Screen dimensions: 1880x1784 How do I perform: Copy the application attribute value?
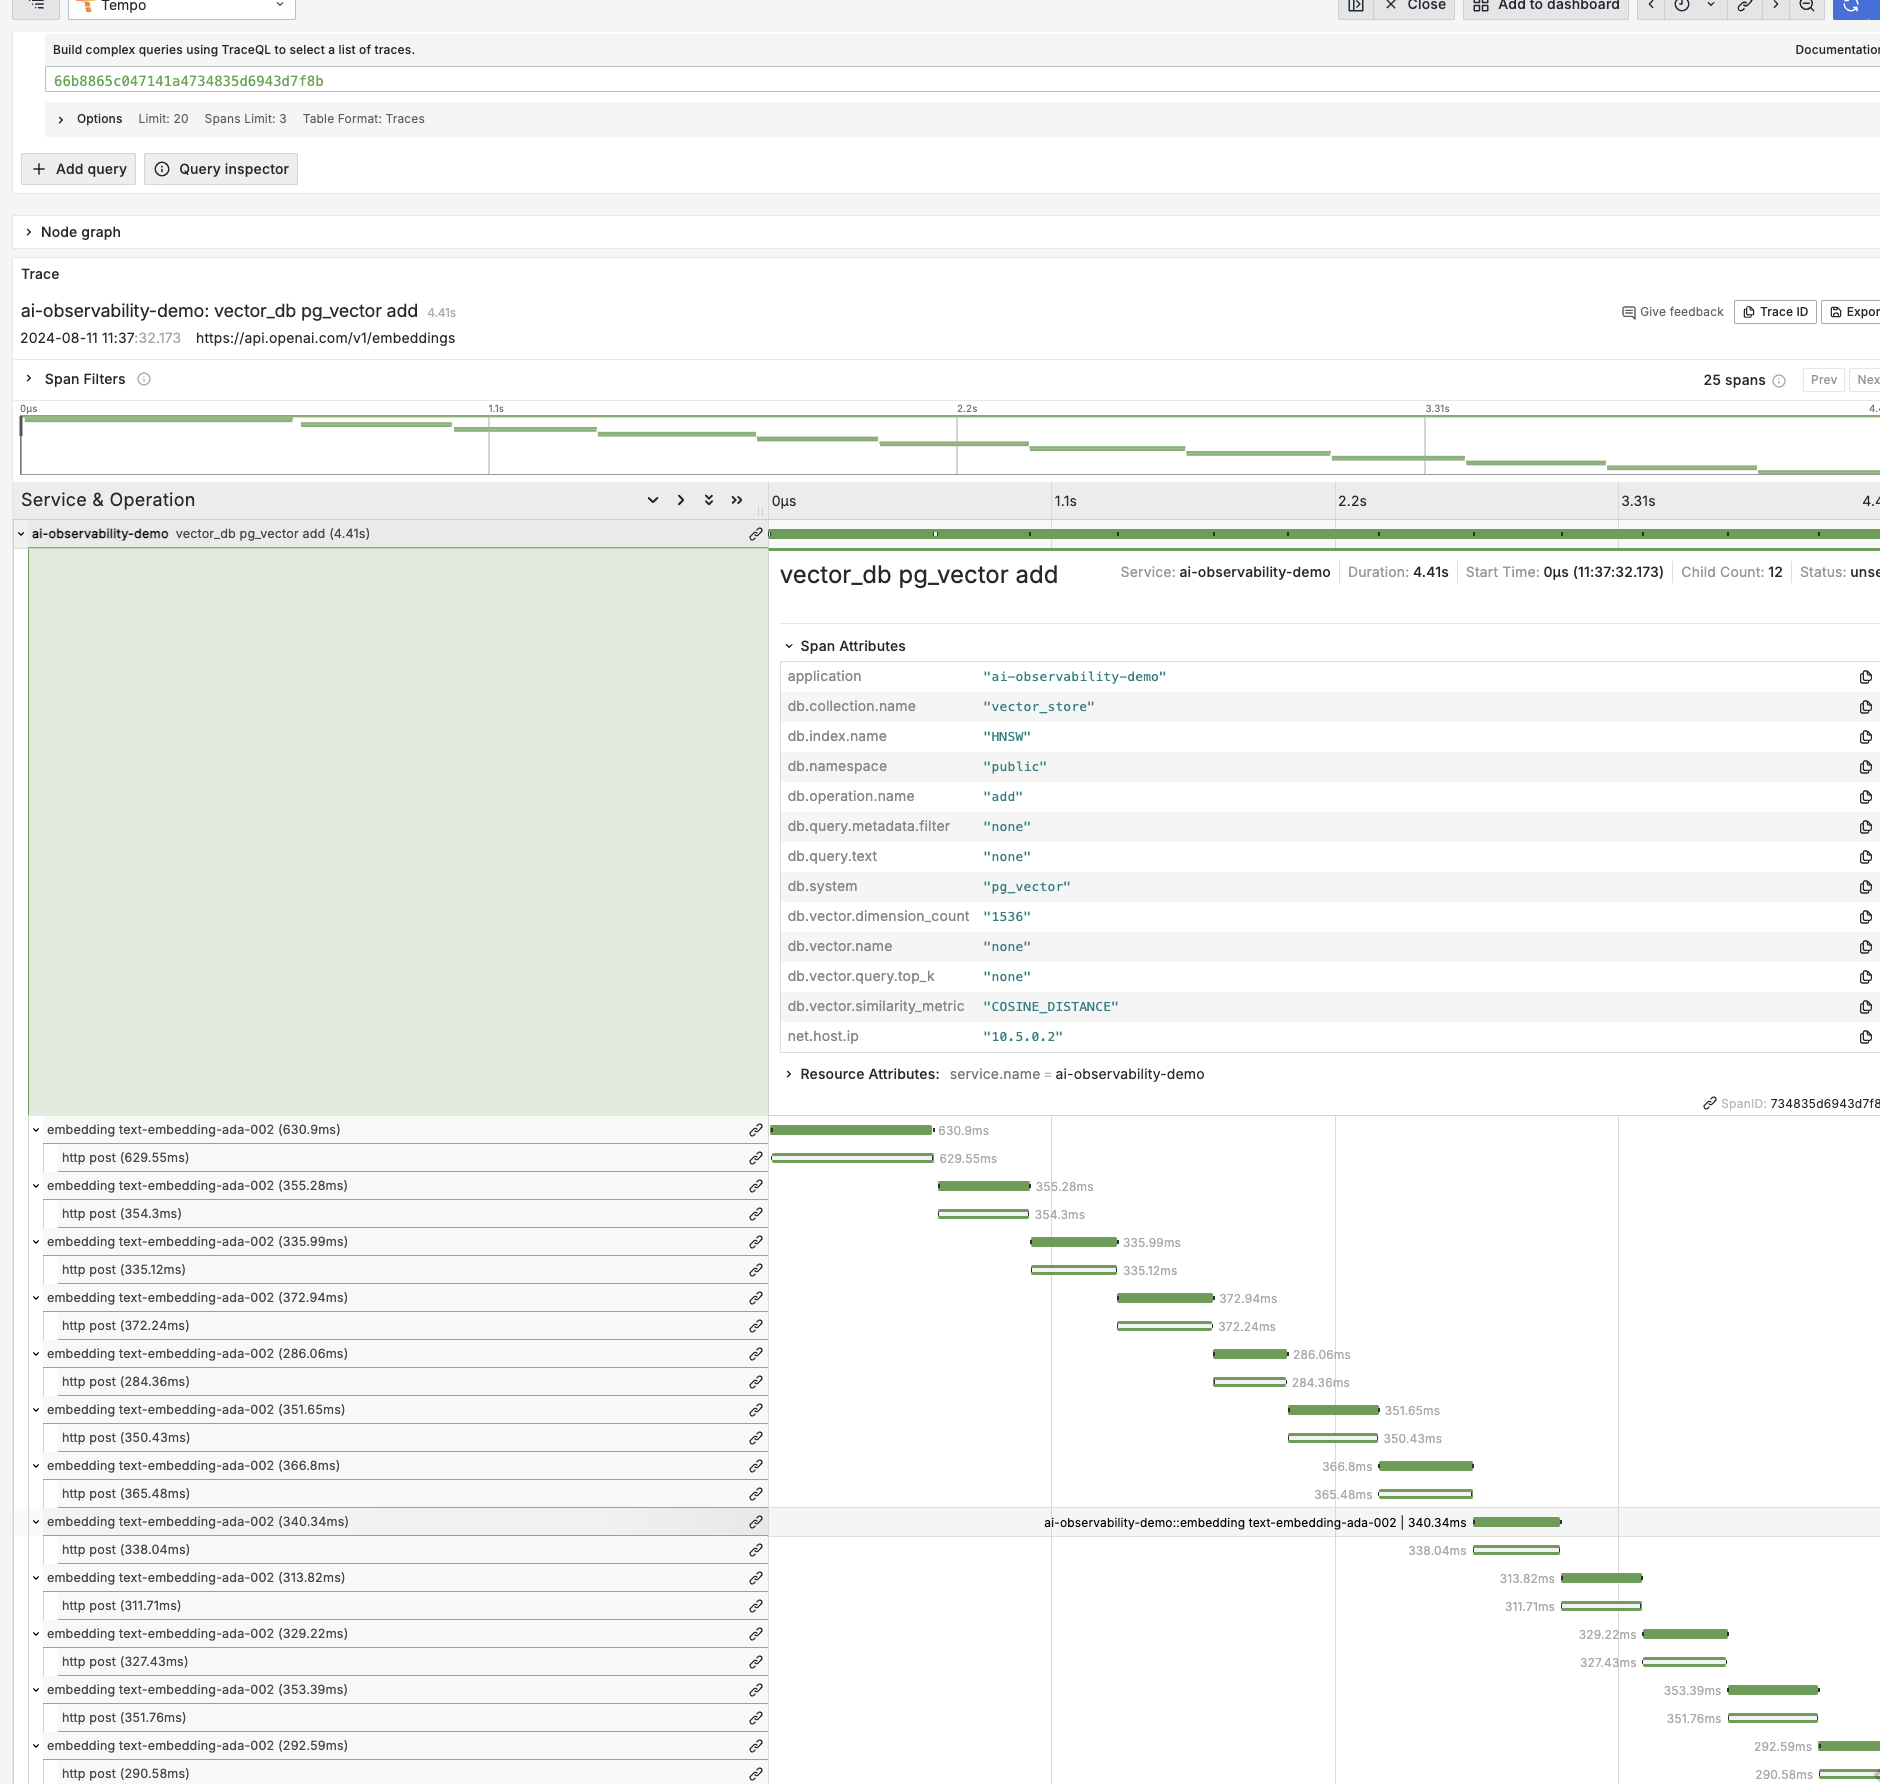point(1865,677)
